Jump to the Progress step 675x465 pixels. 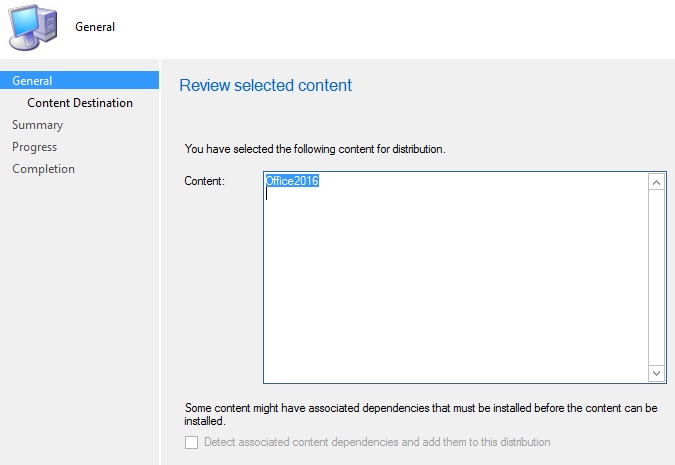(x=34, y=147)
